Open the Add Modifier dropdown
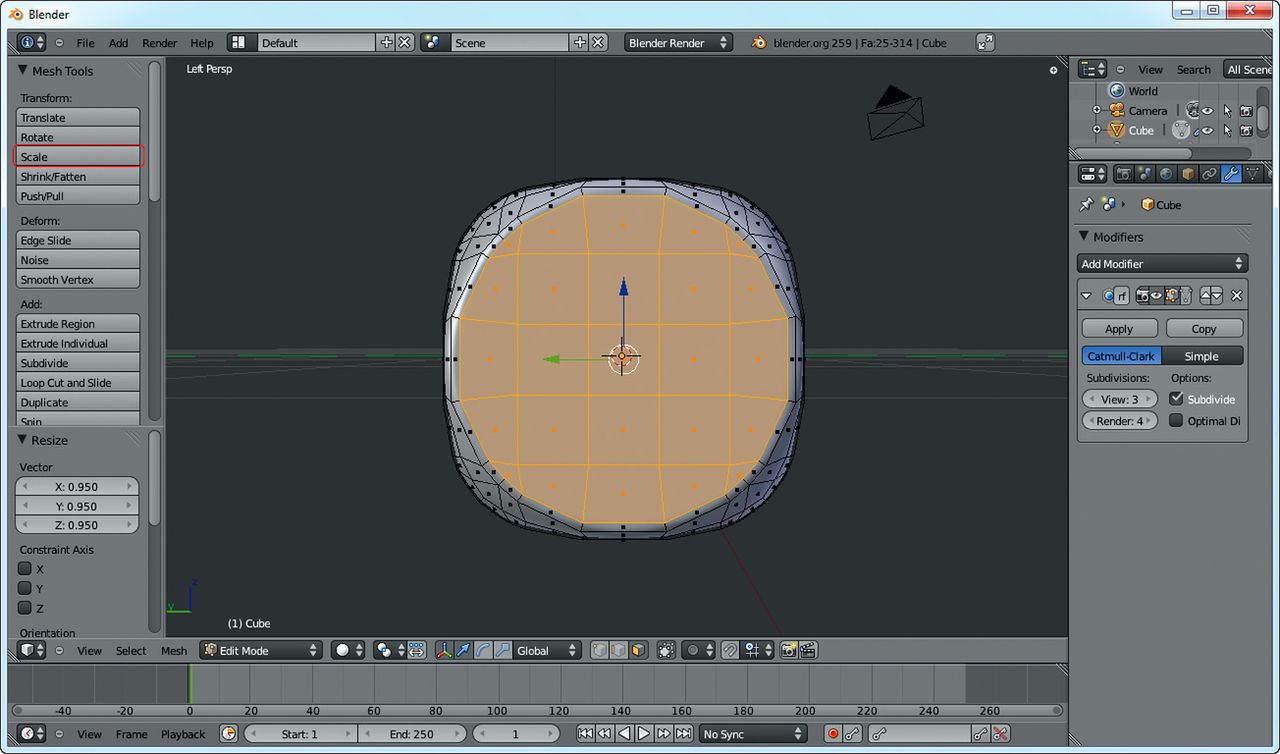This screenshot has width=1280, height=754. pyautogui.click(x=1163, y=264)
